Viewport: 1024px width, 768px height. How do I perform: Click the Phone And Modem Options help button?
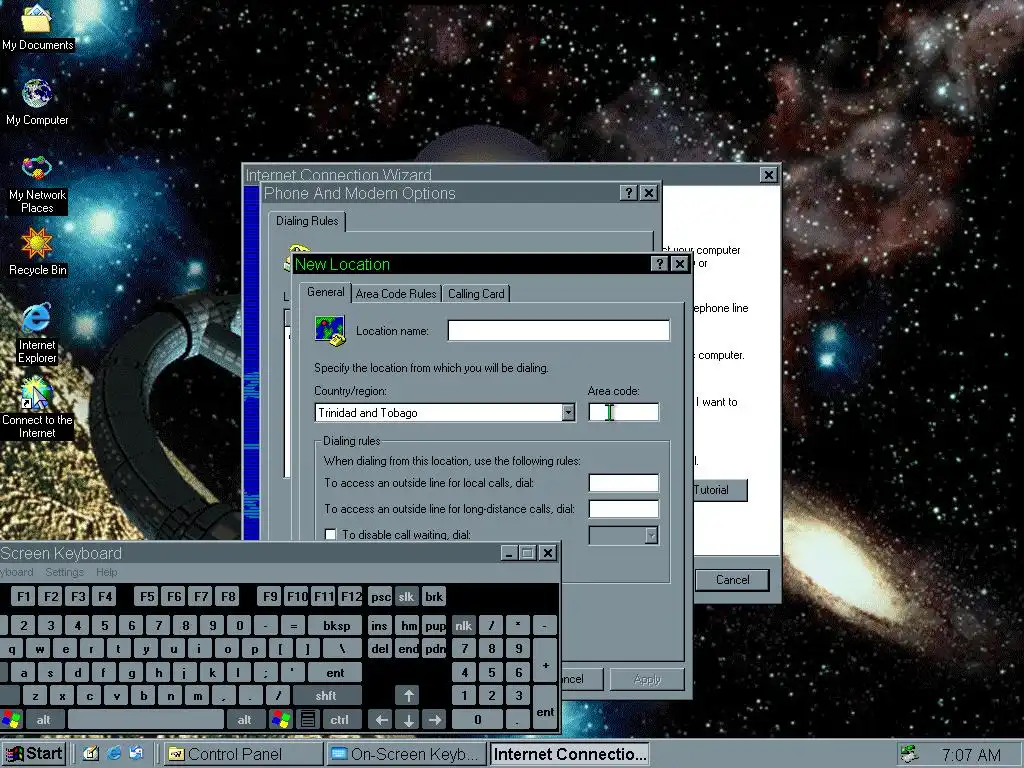[628, 193]
